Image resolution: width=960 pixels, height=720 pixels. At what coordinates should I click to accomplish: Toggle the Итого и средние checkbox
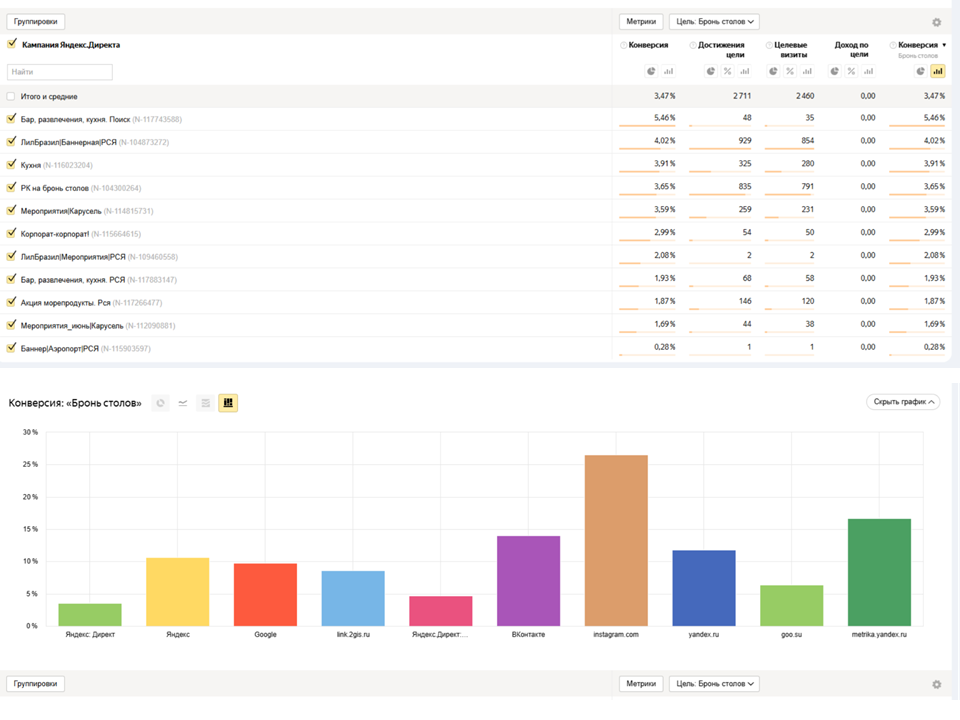pos(11,96)
